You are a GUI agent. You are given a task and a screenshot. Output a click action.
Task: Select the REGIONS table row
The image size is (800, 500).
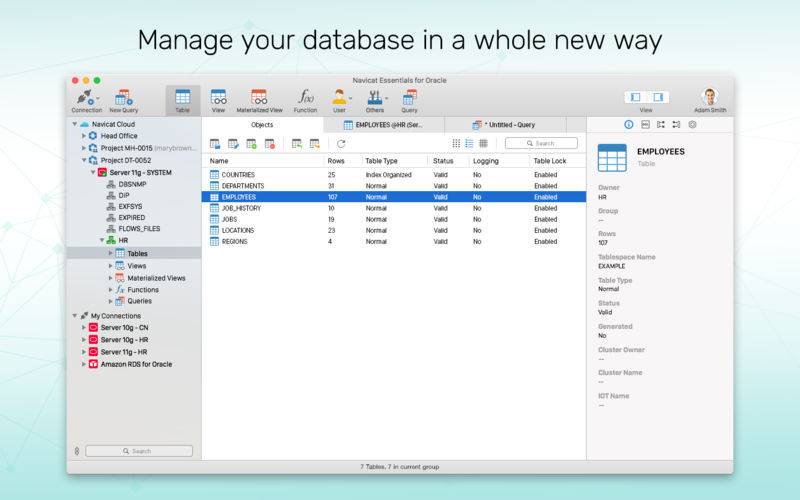[394, 242]
